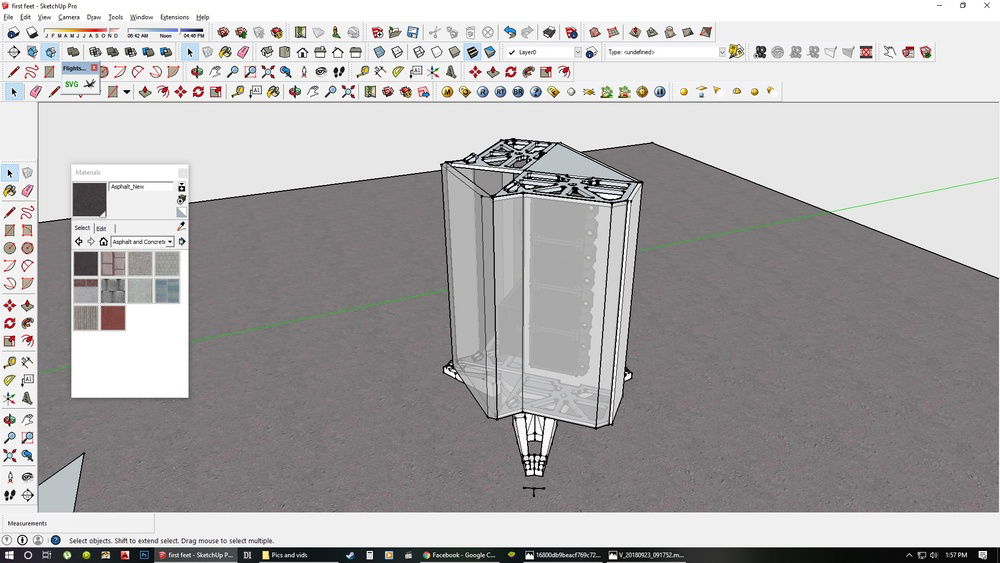Screen dimensions: 1000x563
Task: Pick the red brick material swatch
Action: coord(113,318)
